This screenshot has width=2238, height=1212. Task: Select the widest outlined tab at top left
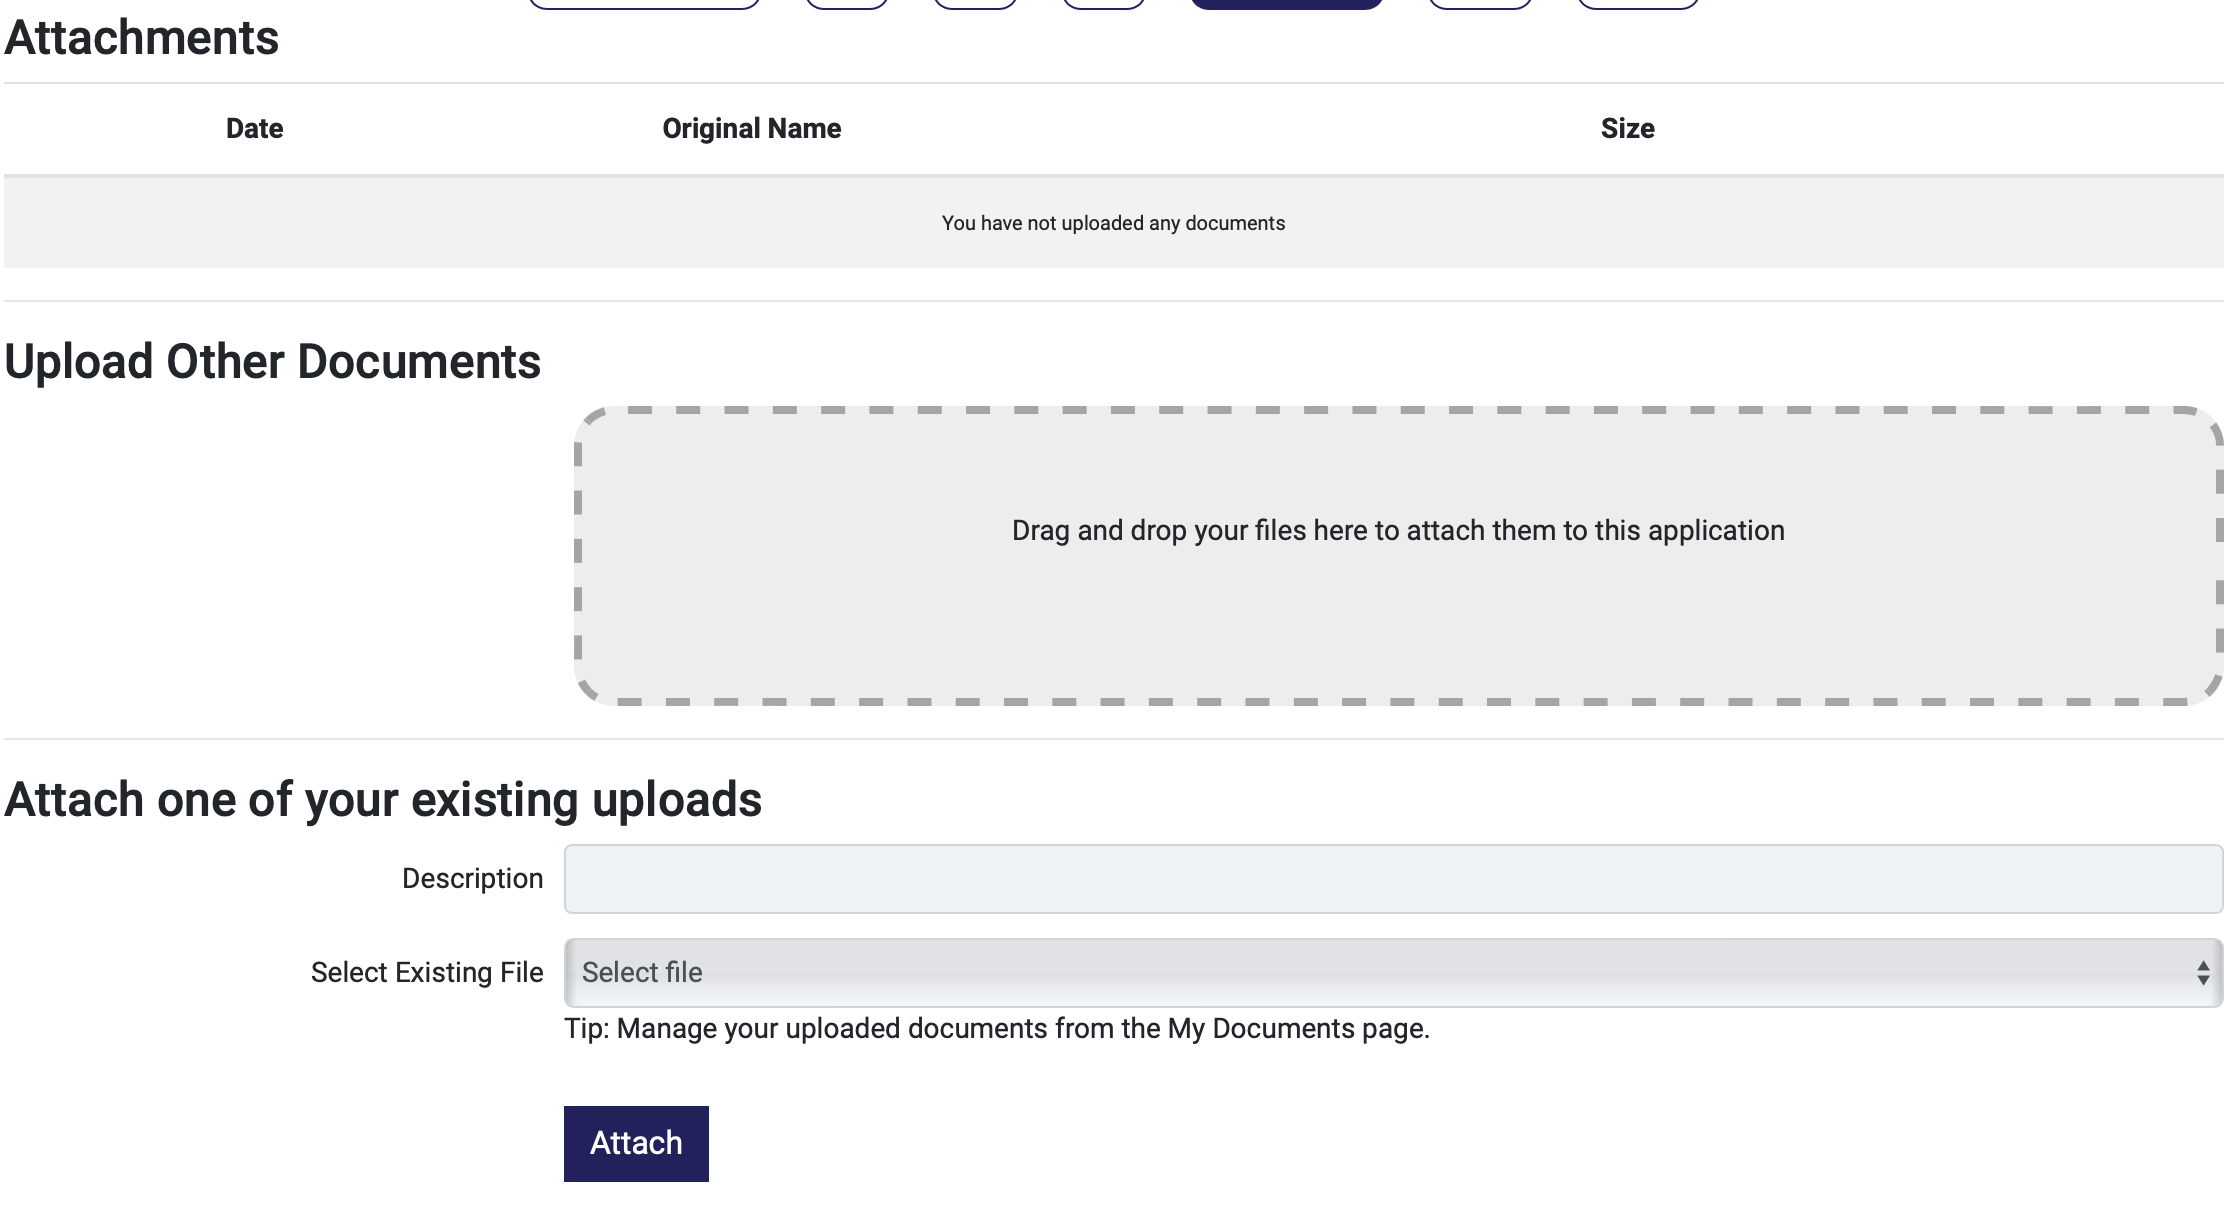[644, 3]
